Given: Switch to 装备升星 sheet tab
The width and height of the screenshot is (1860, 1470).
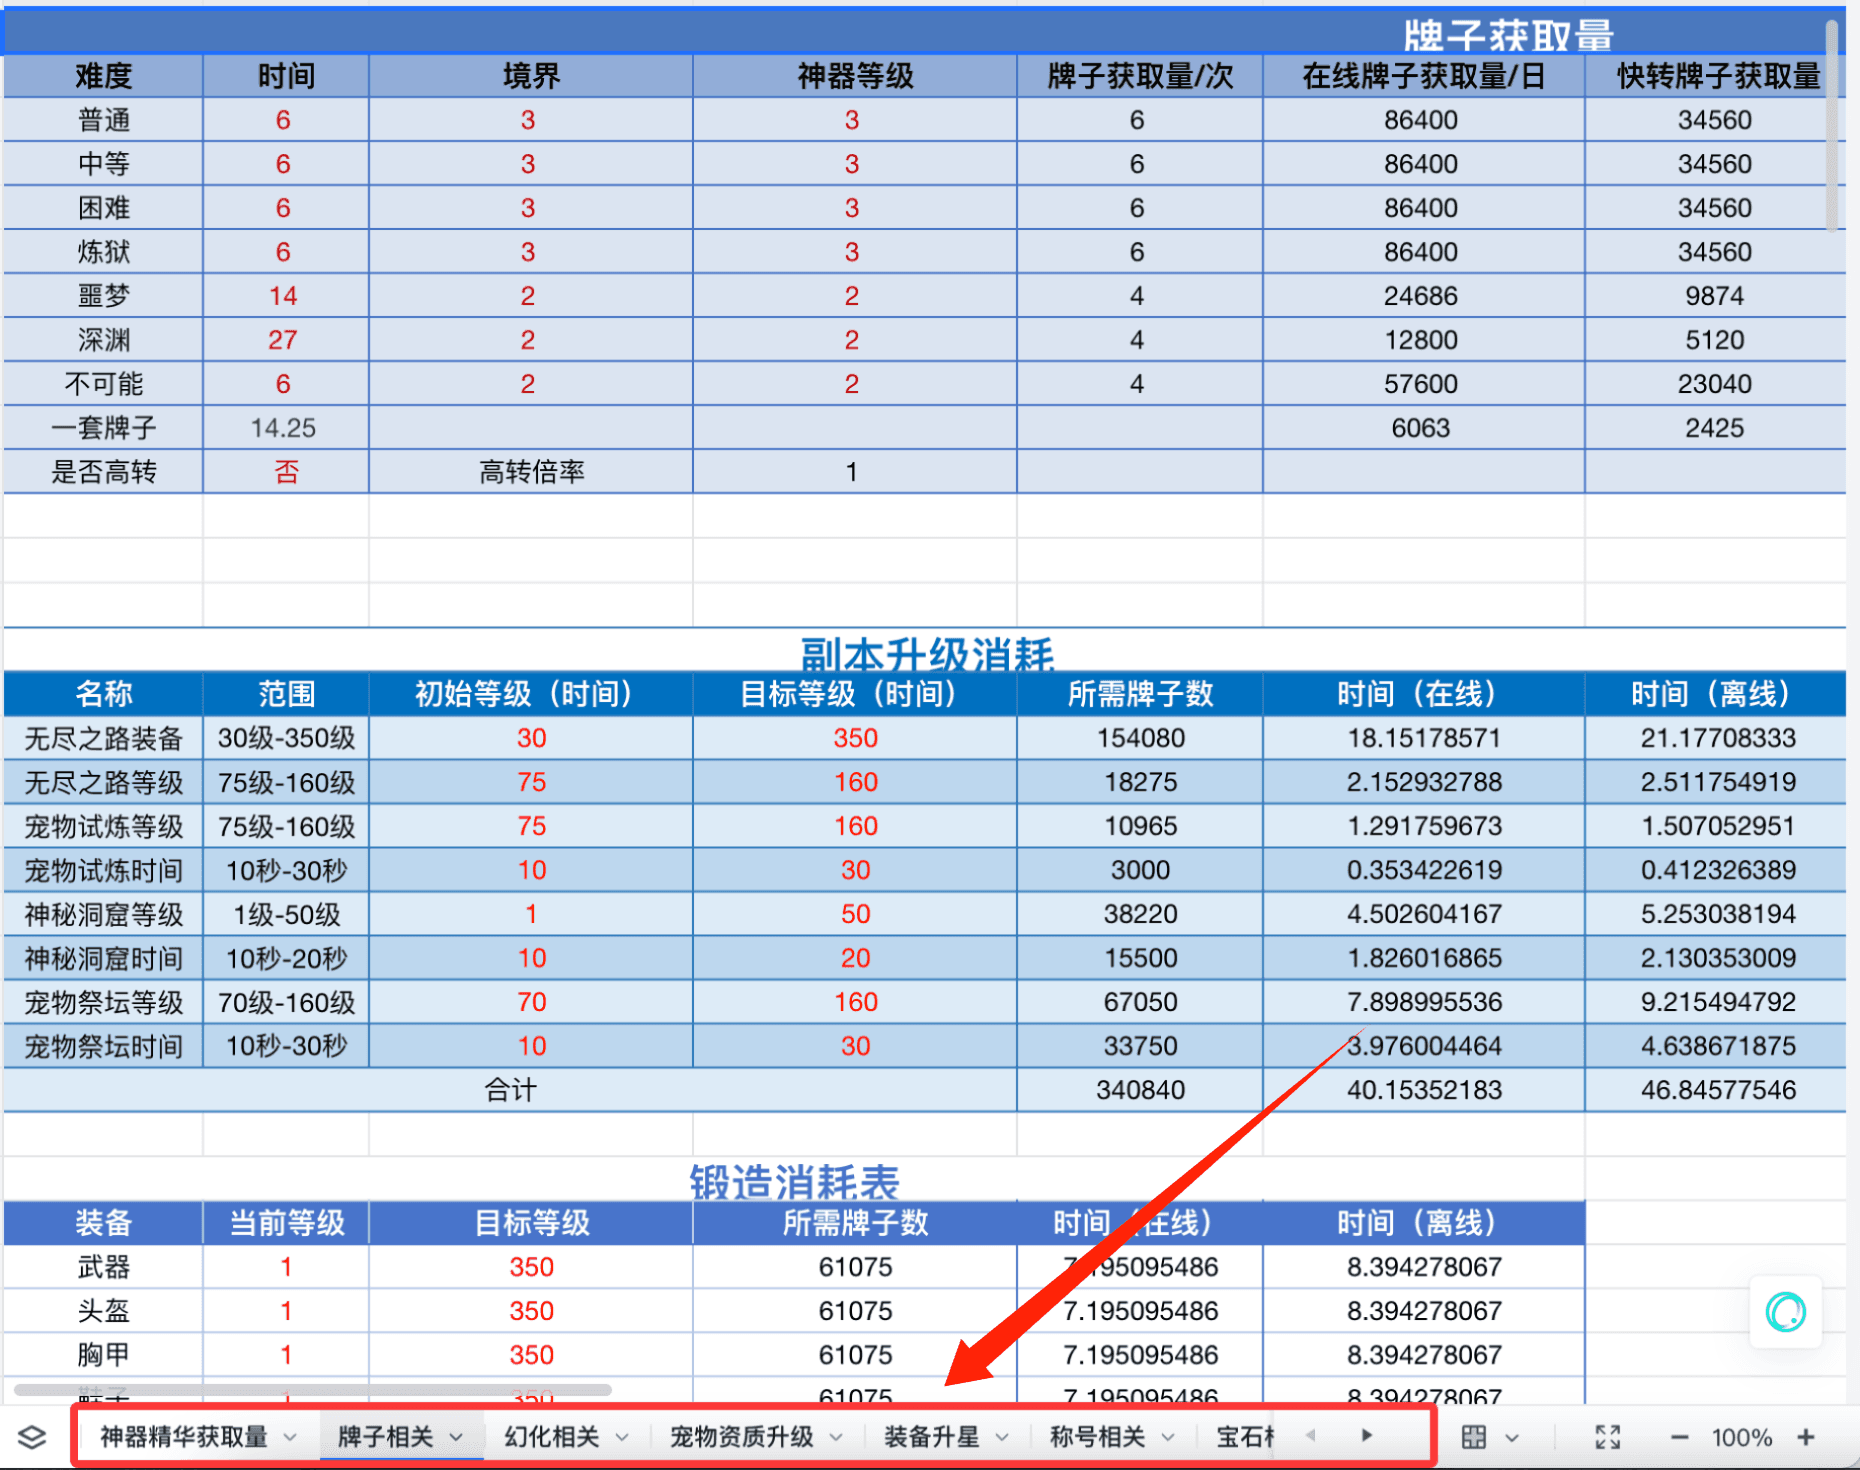Looking at the screenshot, I should click(932, 1437).
